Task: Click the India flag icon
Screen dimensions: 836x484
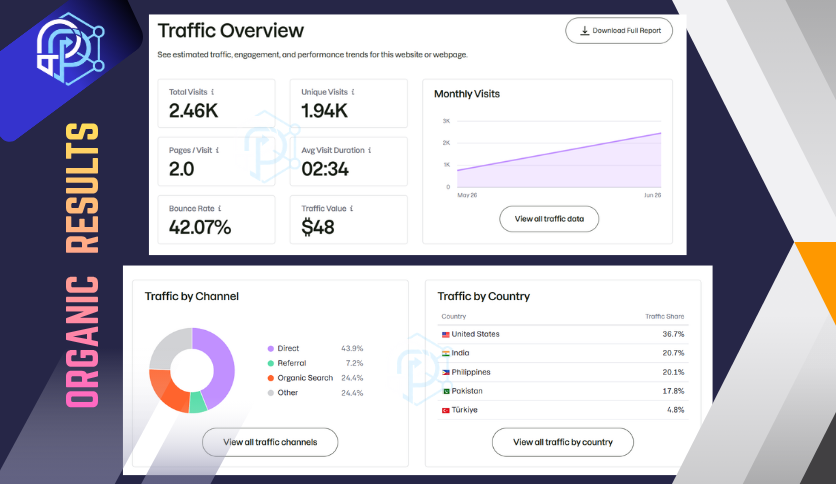Action: 446,353
